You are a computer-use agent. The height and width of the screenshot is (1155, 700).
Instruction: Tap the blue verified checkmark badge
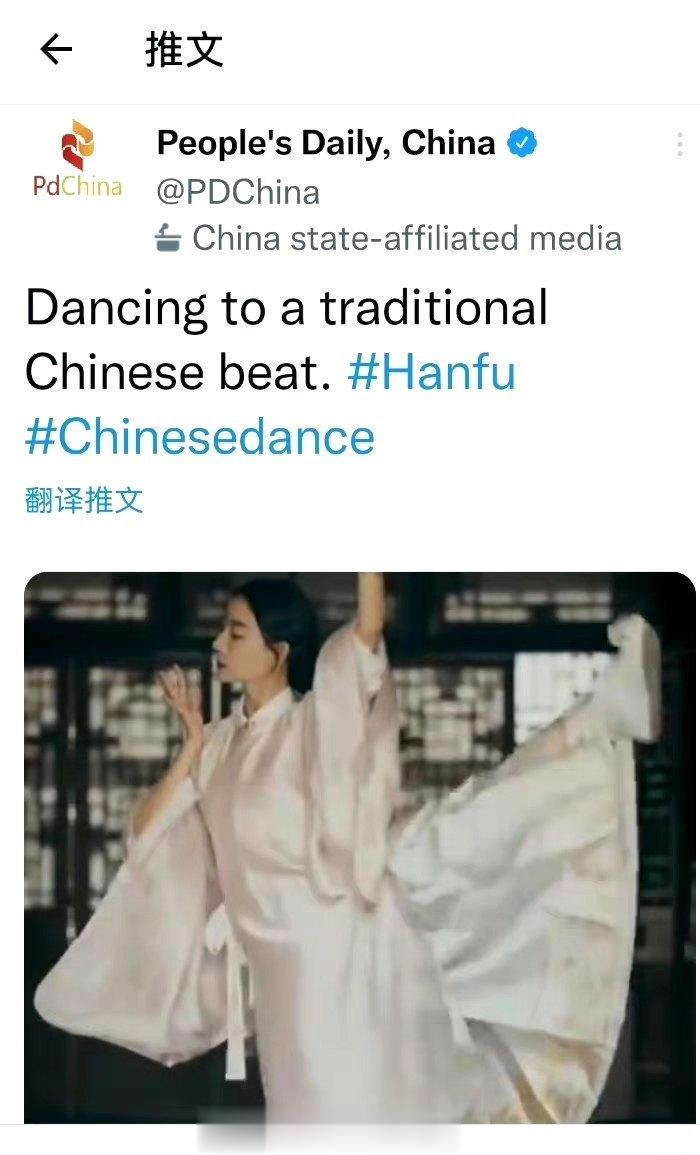pos(522,143)
